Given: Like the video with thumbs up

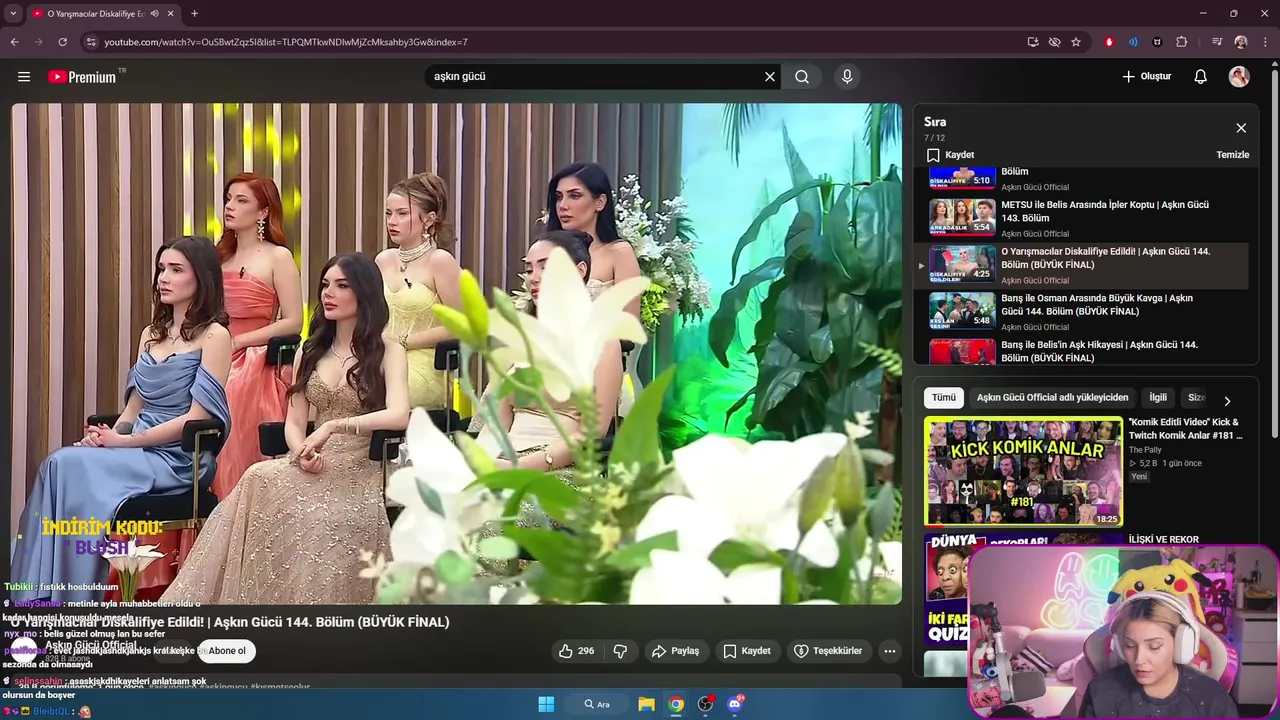Looking at the screenshot, I should [576, 651].
